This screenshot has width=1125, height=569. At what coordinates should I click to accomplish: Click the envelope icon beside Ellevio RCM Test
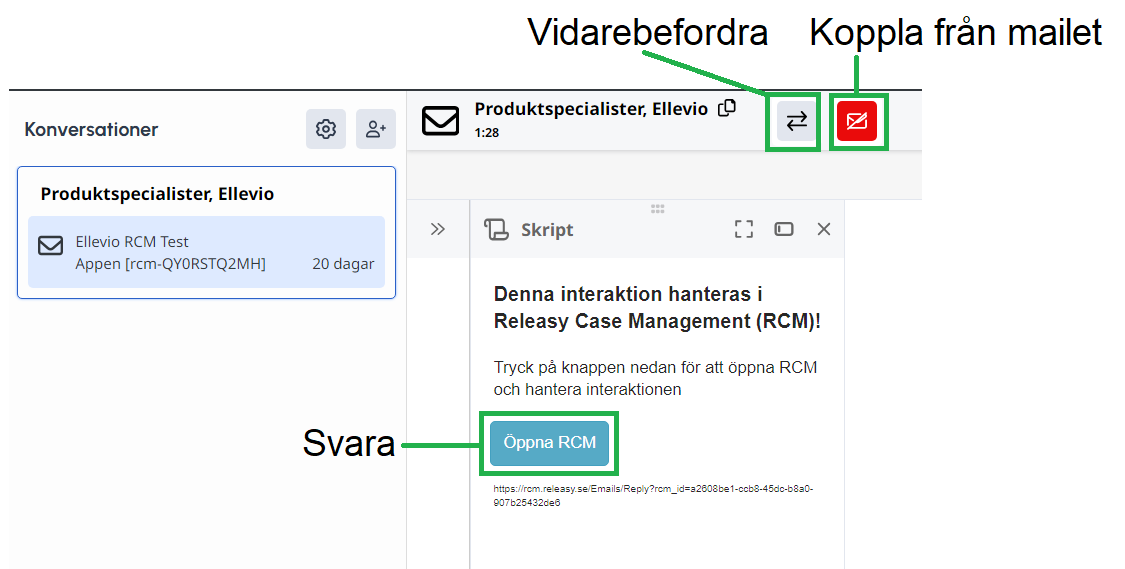[50, 246]
